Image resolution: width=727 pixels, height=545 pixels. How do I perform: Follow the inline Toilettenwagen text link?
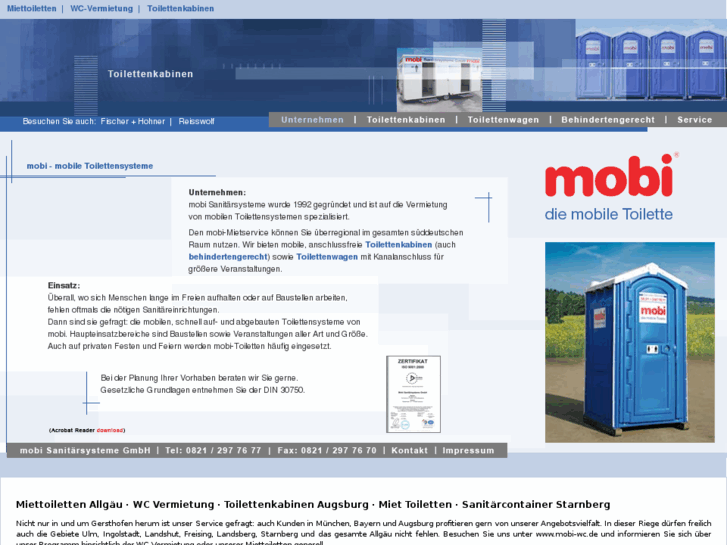click(327, 256)
